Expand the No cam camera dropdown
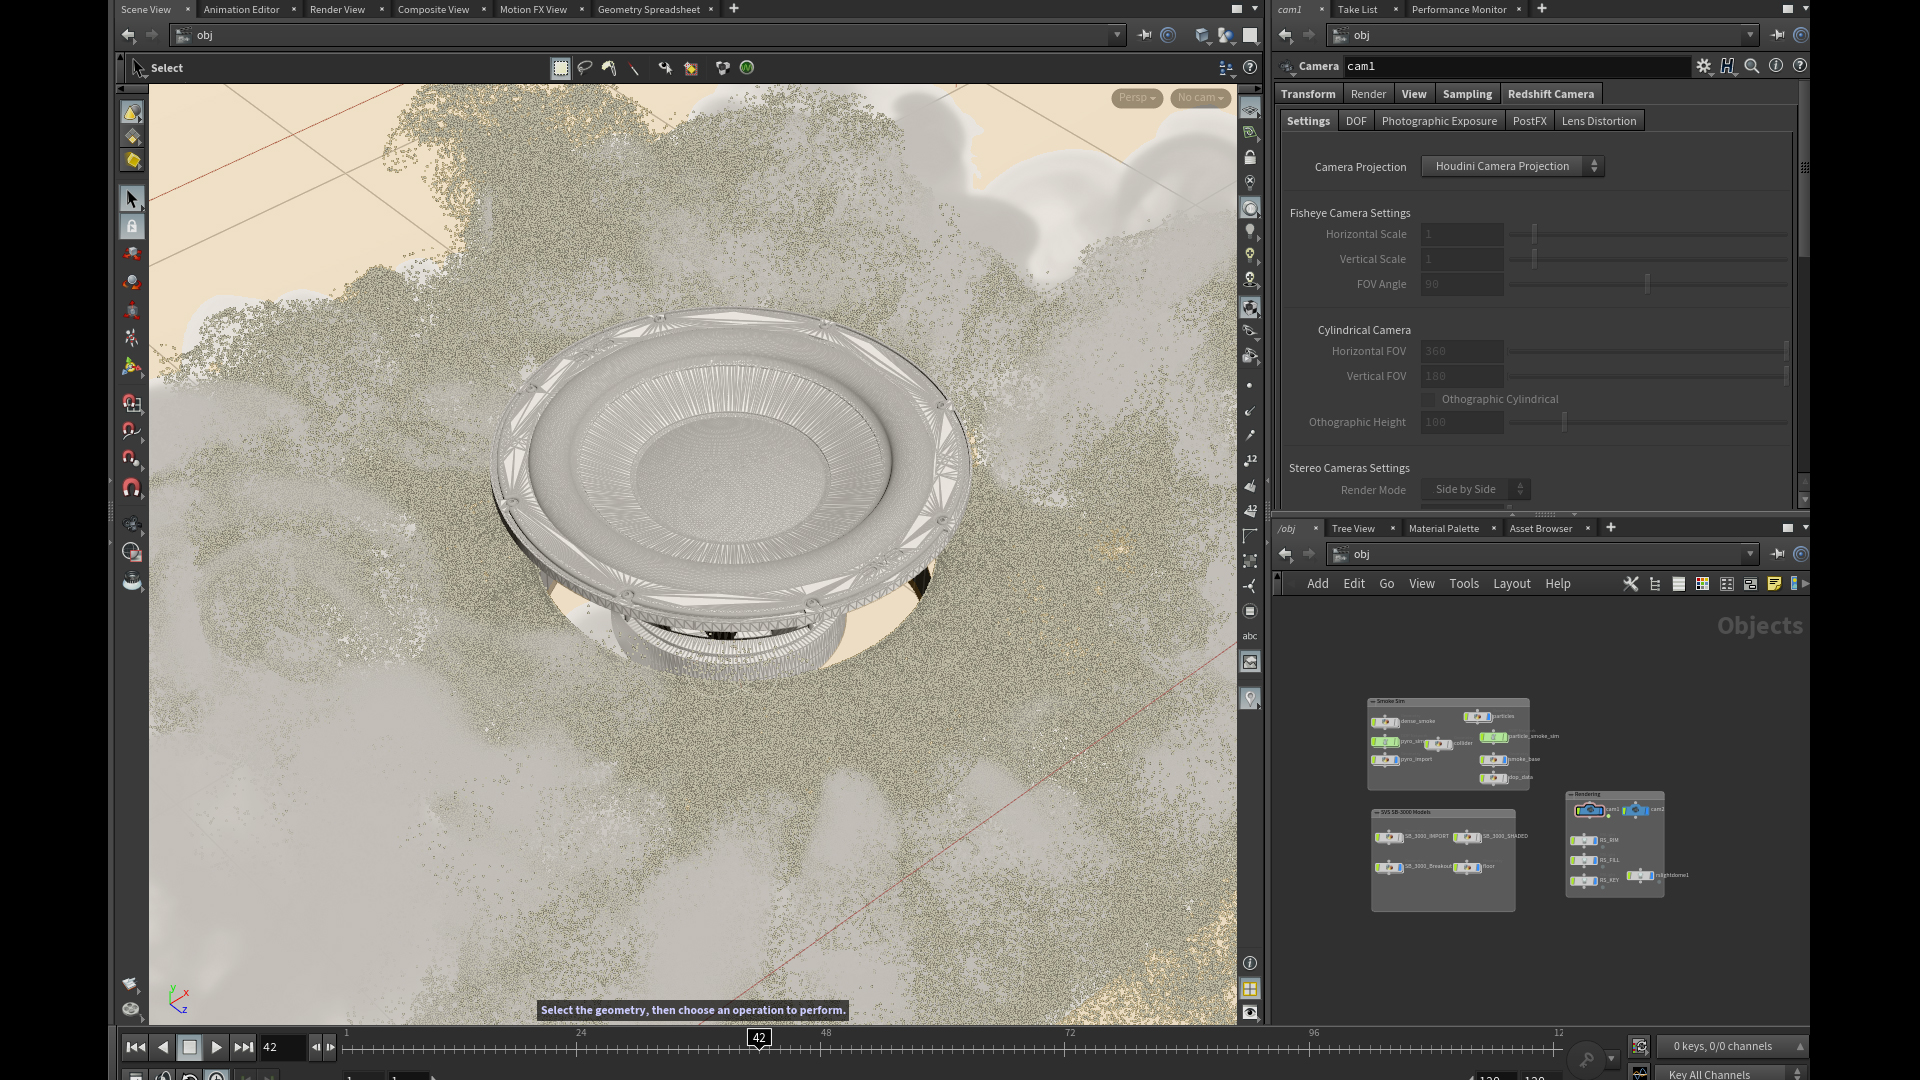Viewport: 1920px width, 1080px height. (x=1200, y=98)
